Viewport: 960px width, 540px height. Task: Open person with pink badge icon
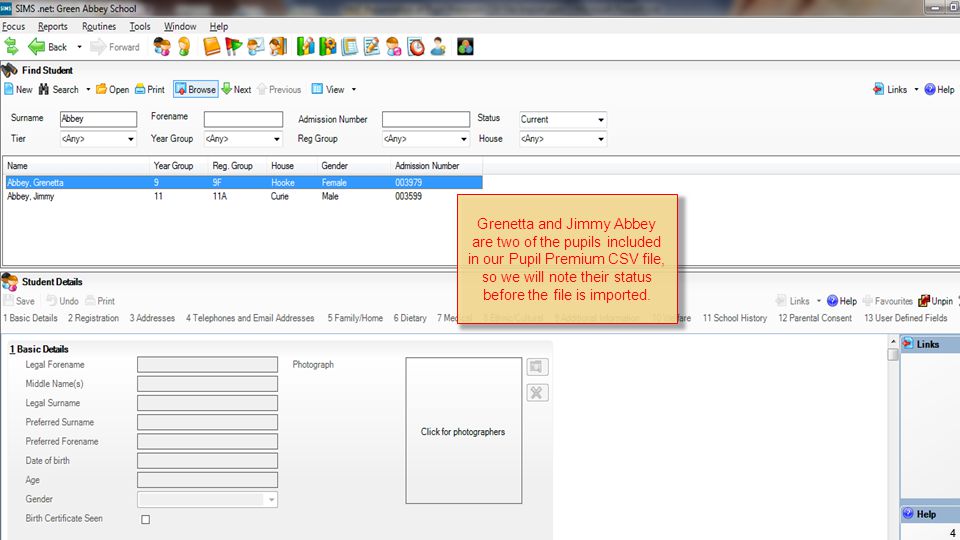pos(394,47)
